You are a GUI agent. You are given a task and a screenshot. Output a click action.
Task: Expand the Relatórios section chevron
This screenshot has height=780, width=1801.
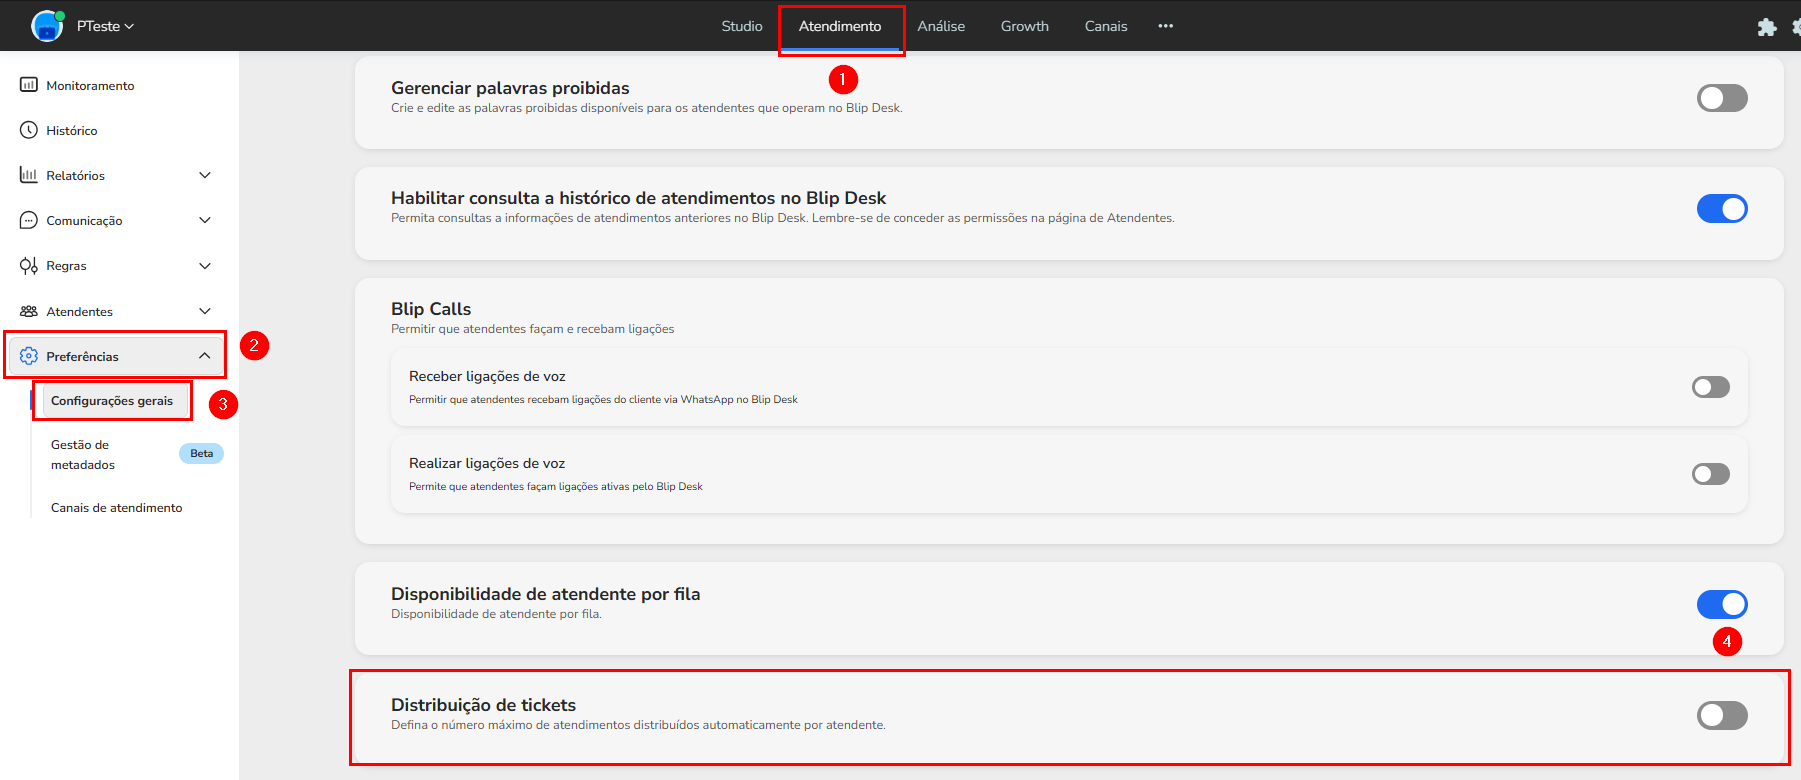point(205,175)
